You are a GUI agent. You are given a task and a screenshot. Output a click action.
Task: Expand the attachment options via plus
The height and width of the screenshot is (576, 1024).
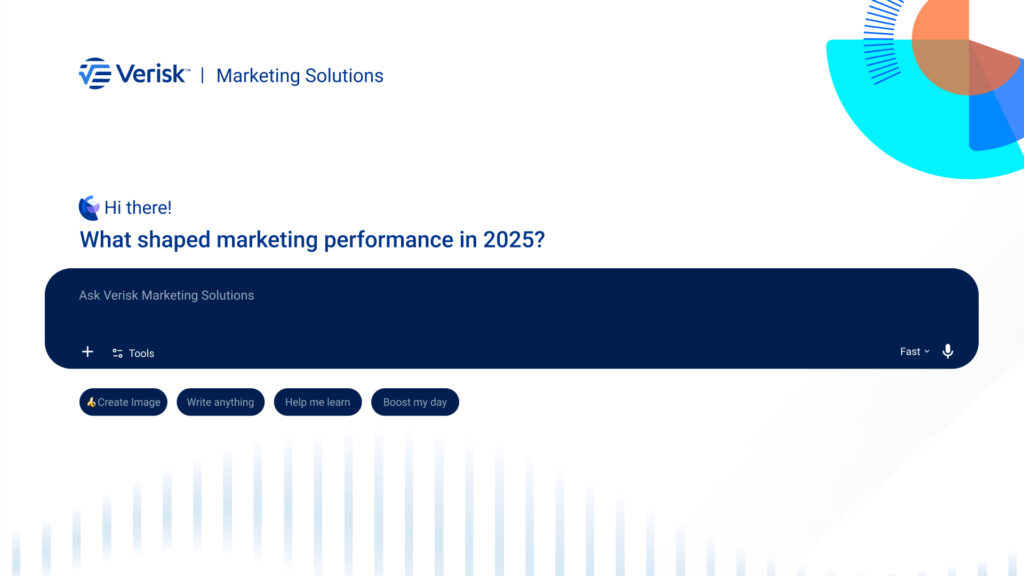click(x=87, y=352)
